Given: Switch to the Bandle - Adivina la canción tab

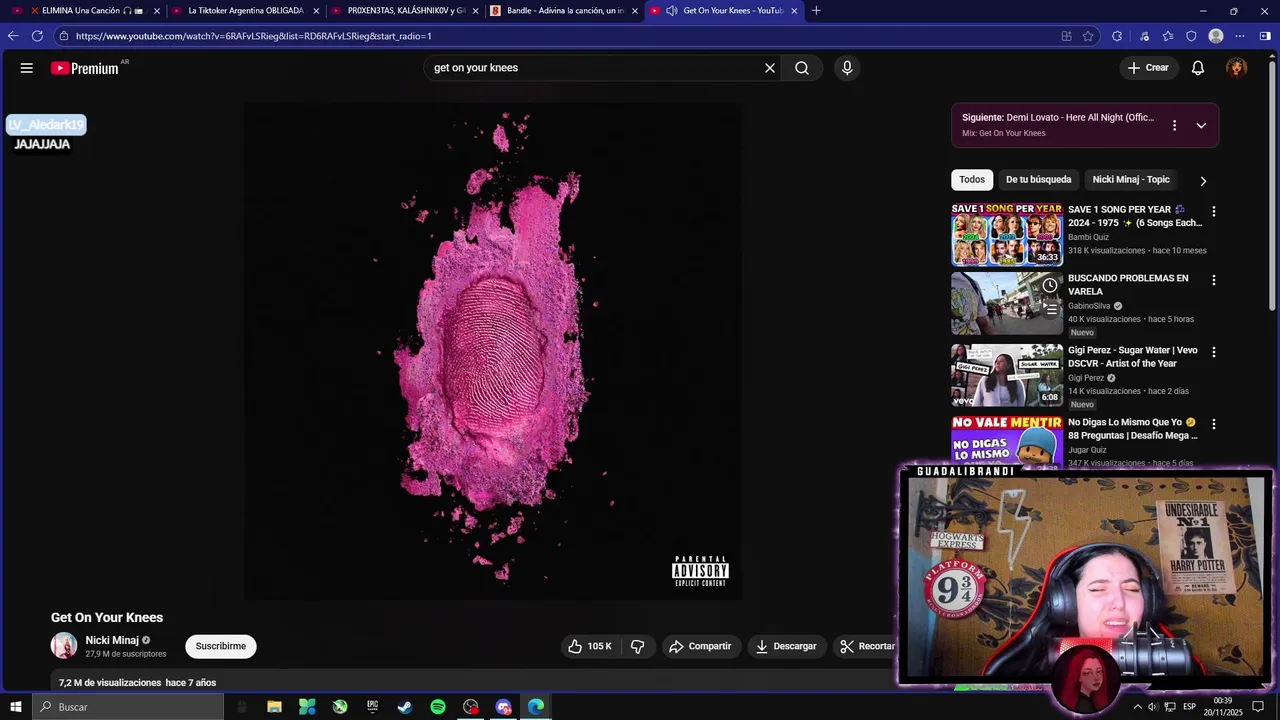Looking at the screenshot, I should click(x=565, y=11).
